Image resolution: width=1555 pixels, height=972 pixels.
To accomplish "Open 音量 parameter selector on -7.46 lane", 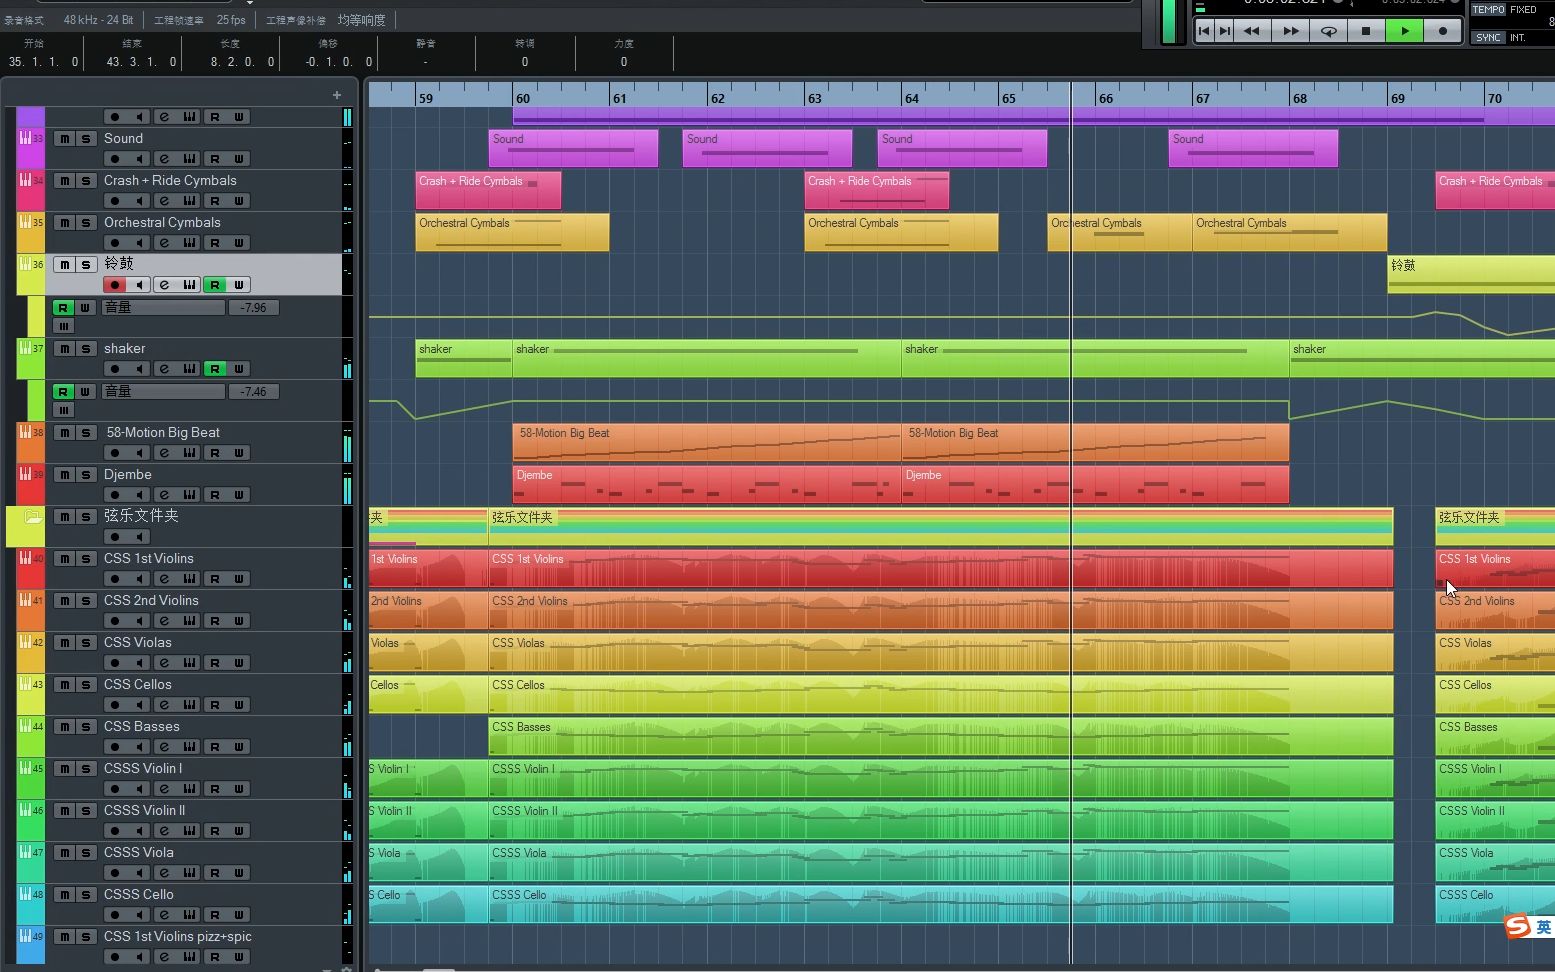I will pos(163,392).
